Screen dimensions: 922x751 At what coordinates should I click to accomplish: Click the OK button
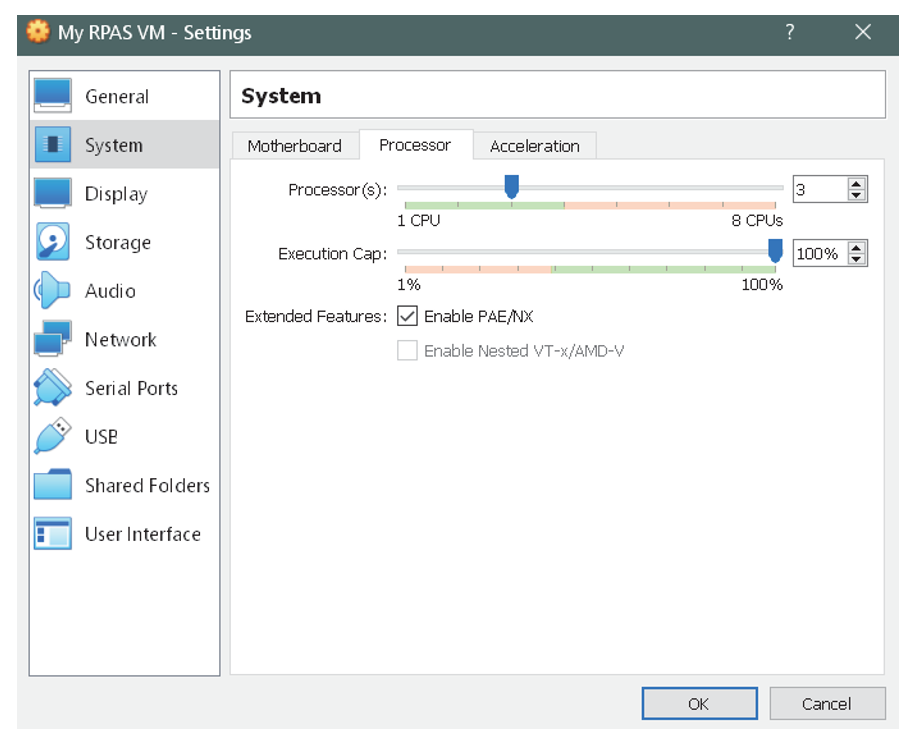tap(699, 703)
